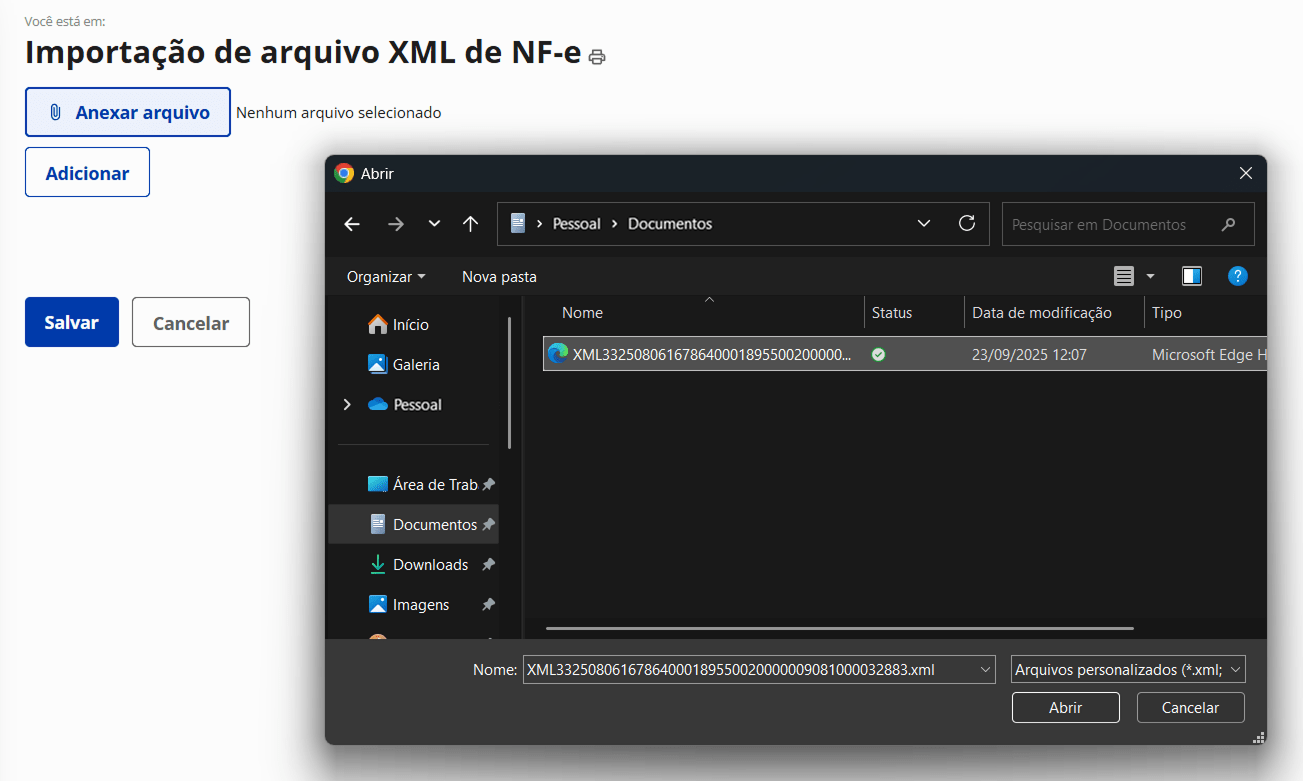
Task: Open the file type filter dropdown
Action: coord(1128,670)
